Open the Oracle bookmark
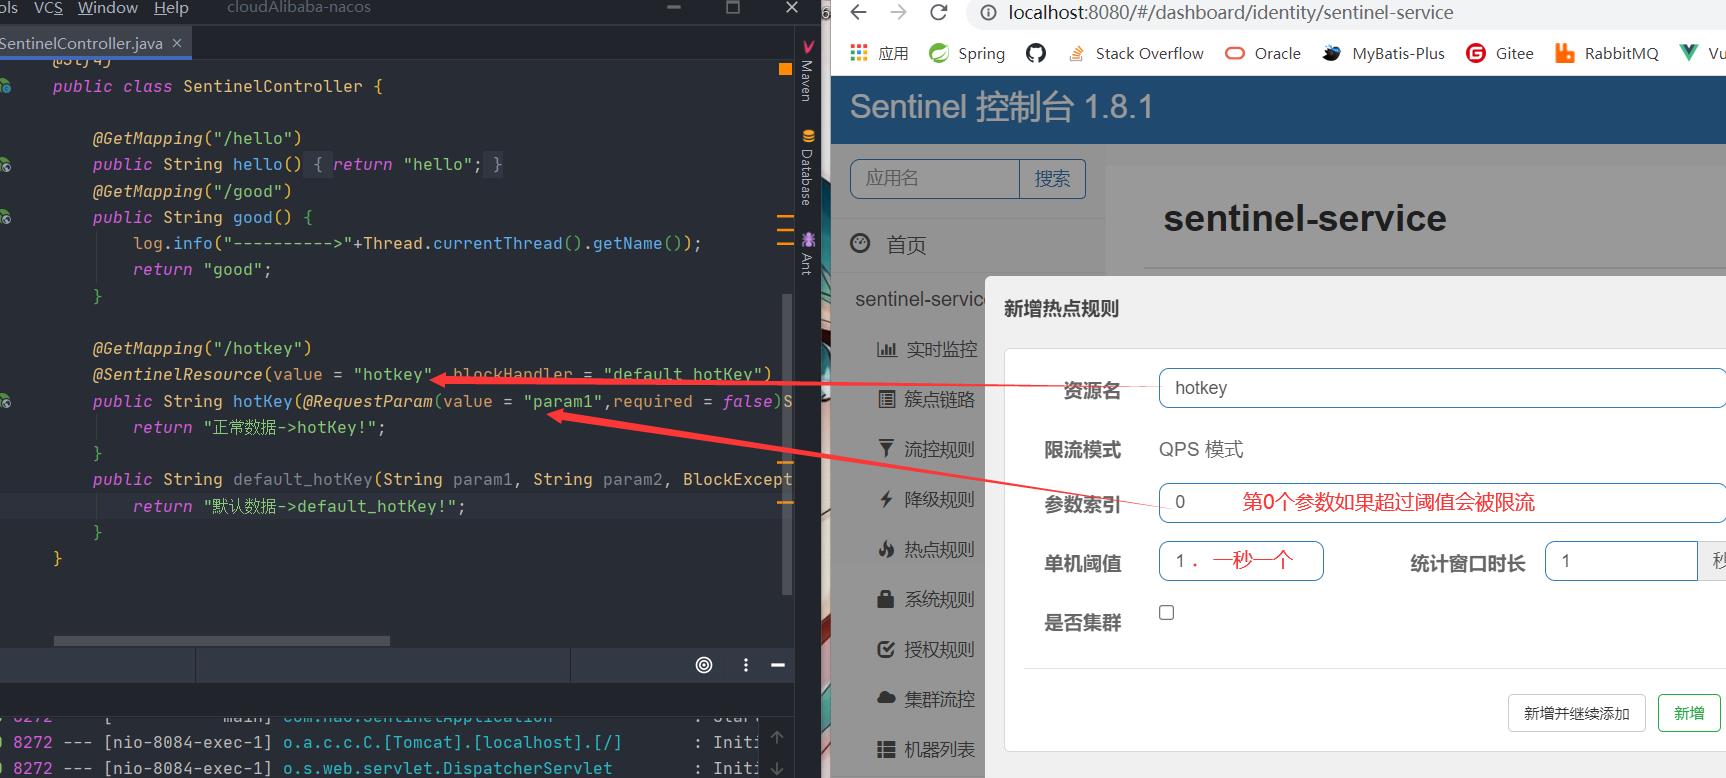This screenshot has width=1726, height=778. pos(1263,53)
